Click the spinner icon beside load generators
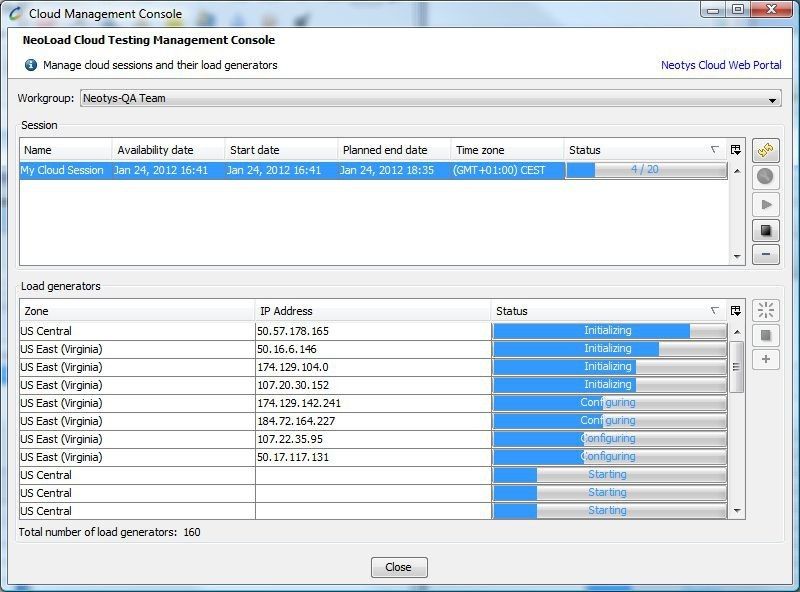The image size is (800, 592). [766, 310]
